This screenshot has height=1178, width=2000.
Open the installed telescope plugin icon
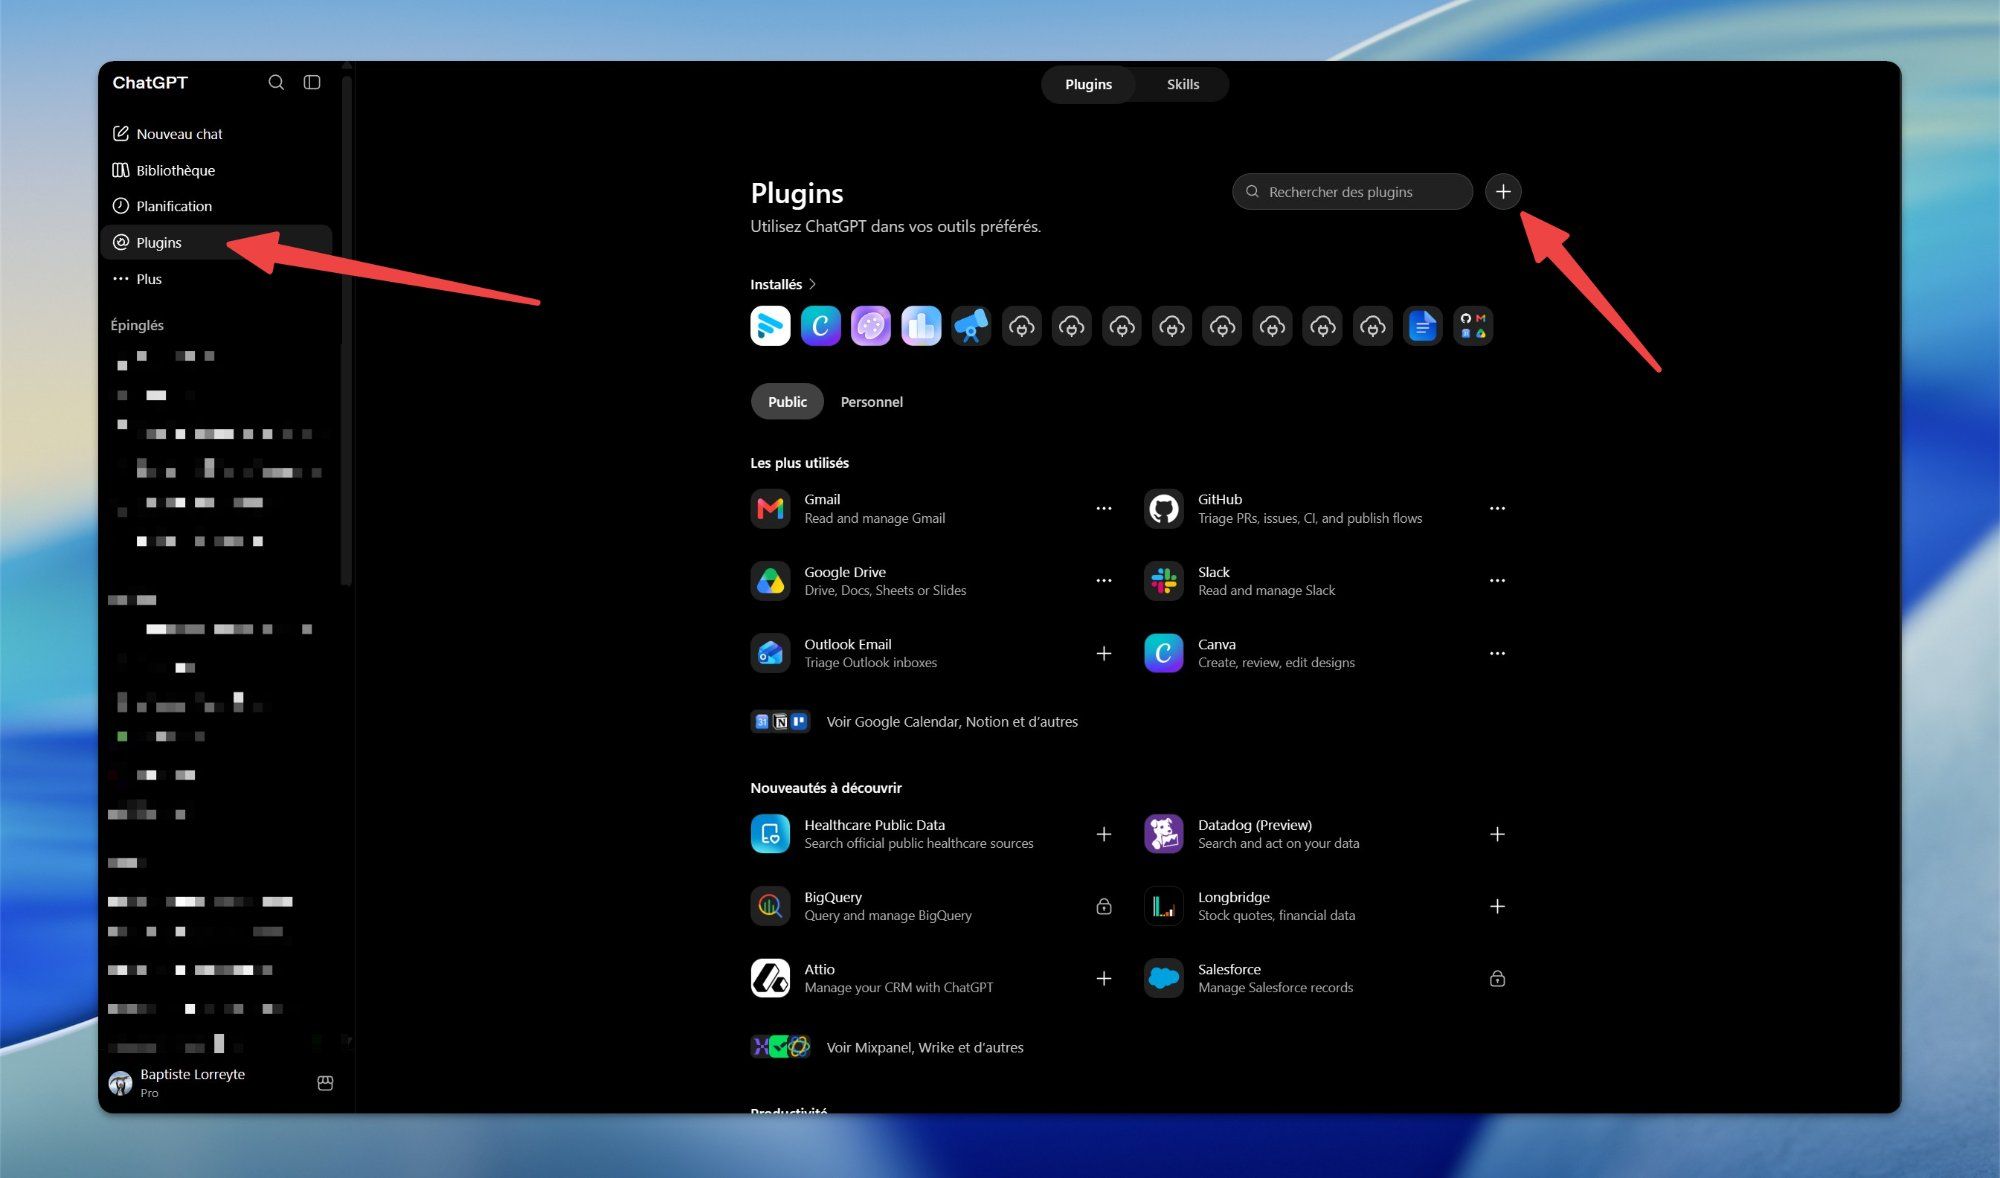pos(971,326)
